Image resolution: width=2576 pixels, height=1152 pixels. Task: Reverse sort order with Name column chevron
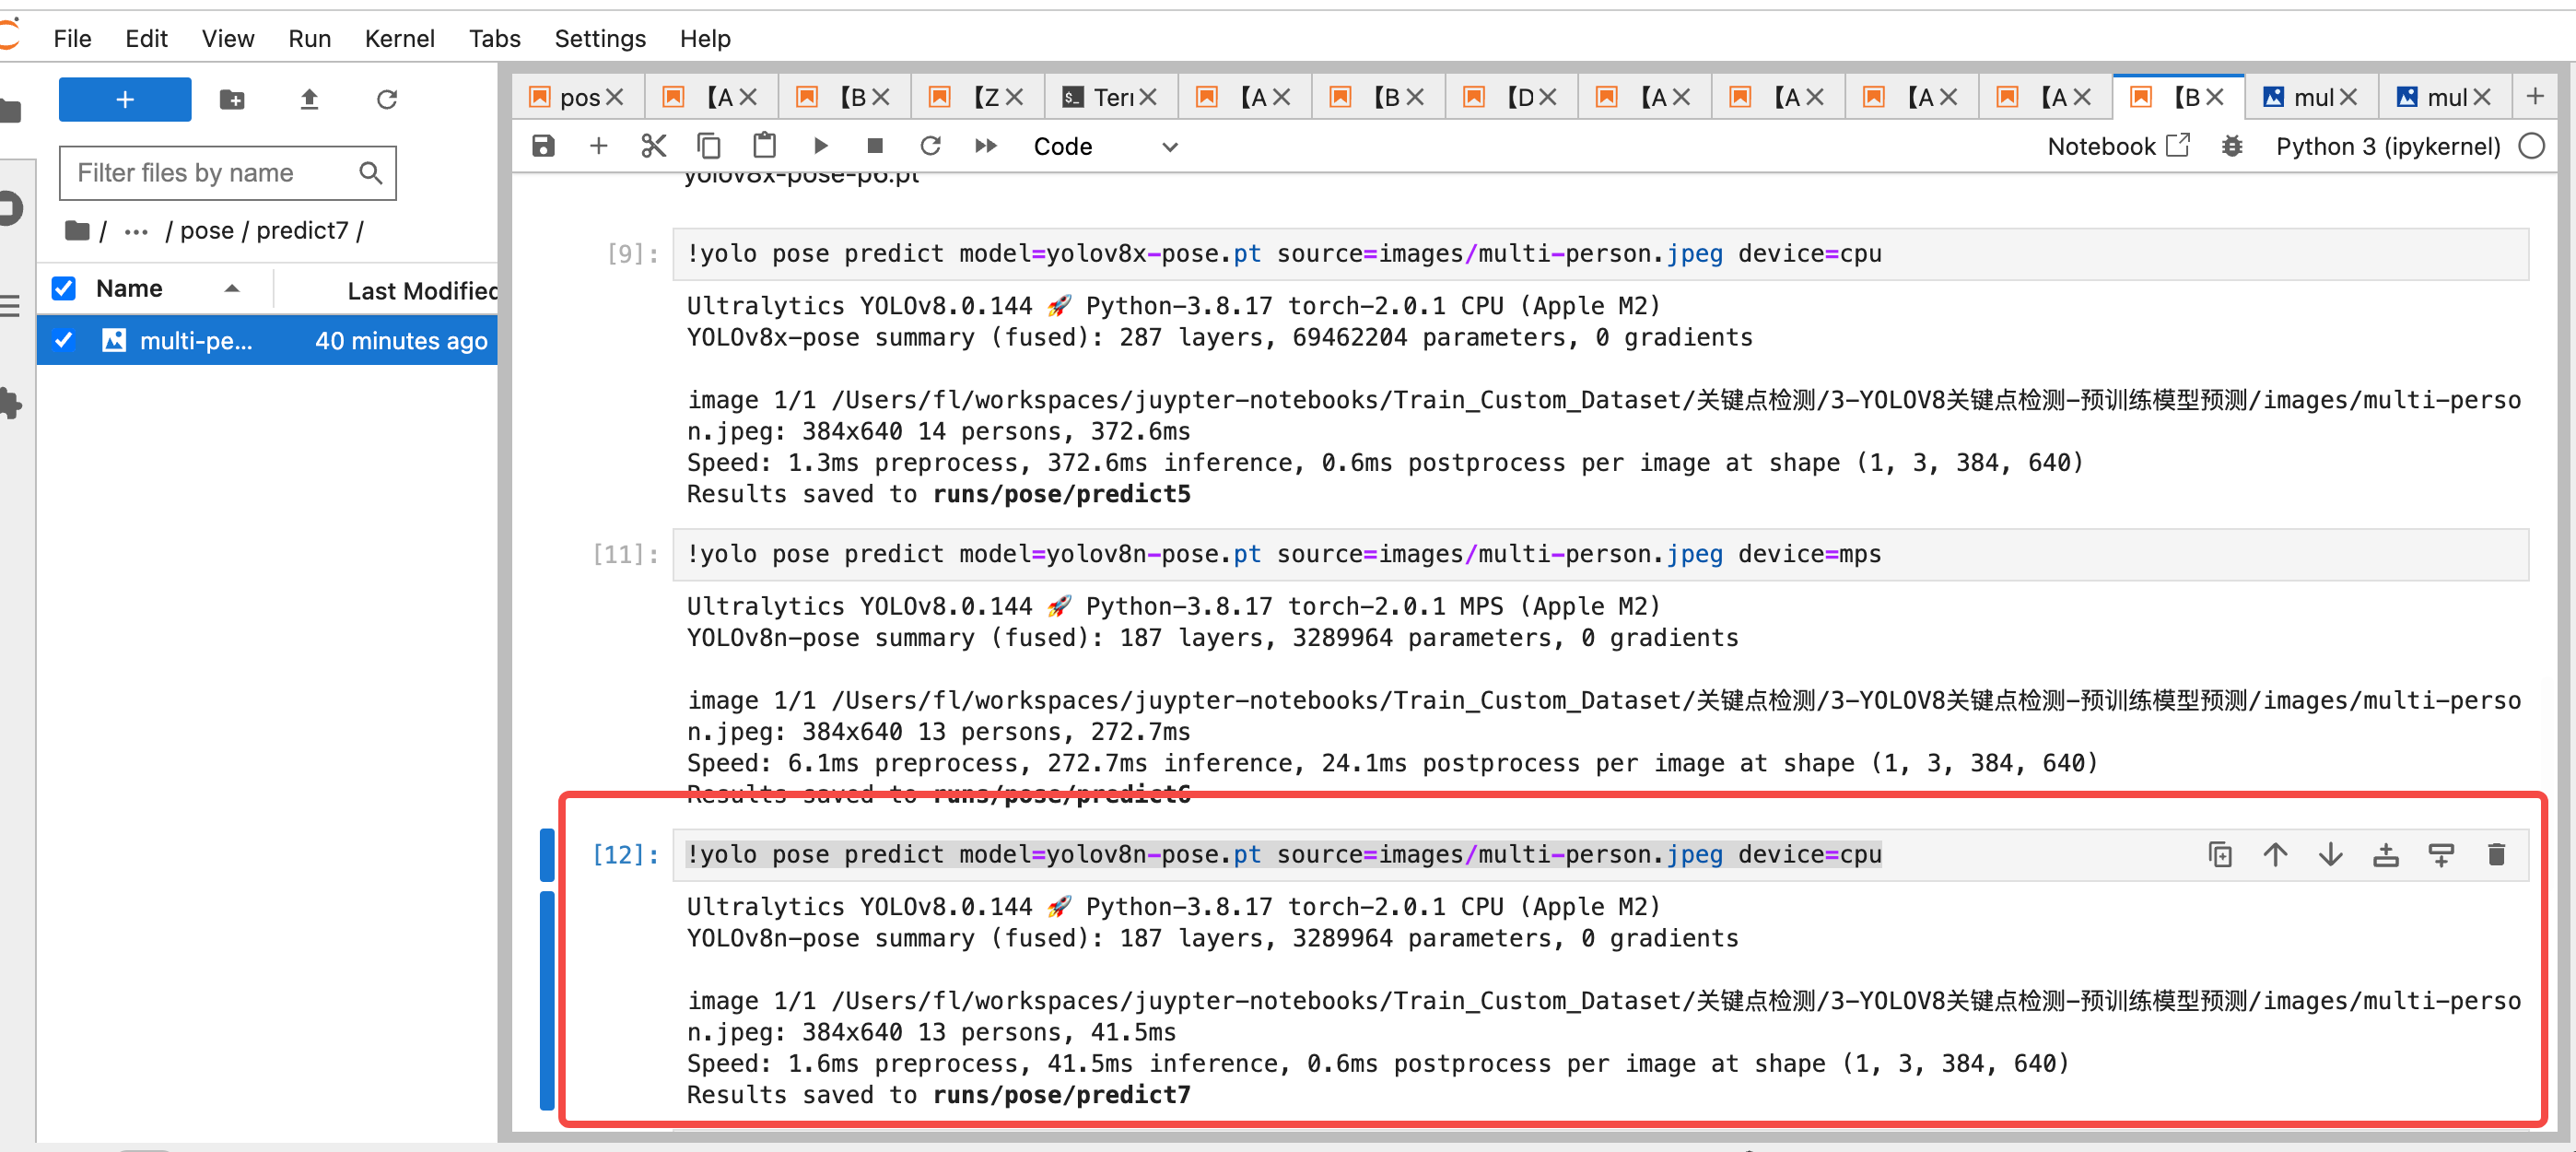[x=233, y=288]
